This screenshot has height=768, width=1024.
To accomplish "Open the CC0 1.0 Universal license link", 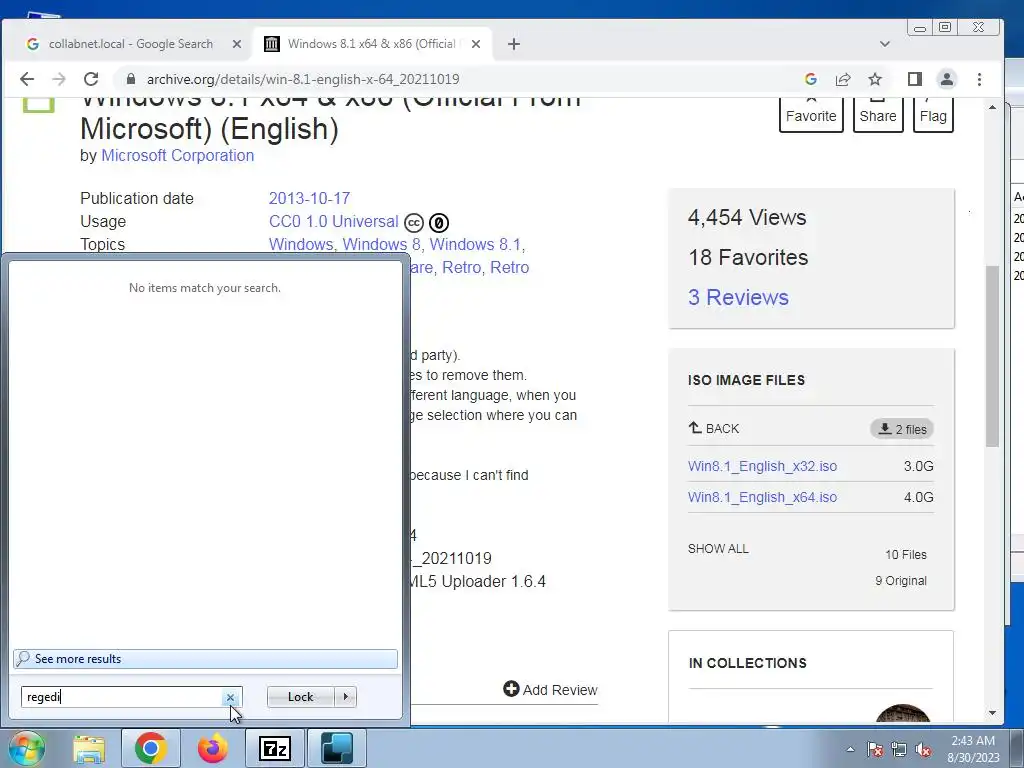I will coord(334,221).
